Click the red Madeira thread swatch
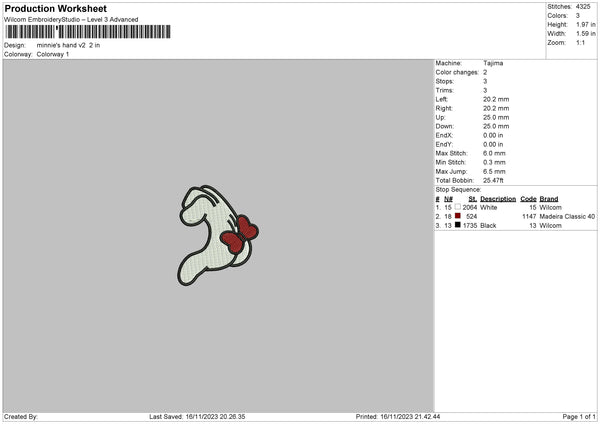Viewport: 600px width, 424px height. (457, 216)
